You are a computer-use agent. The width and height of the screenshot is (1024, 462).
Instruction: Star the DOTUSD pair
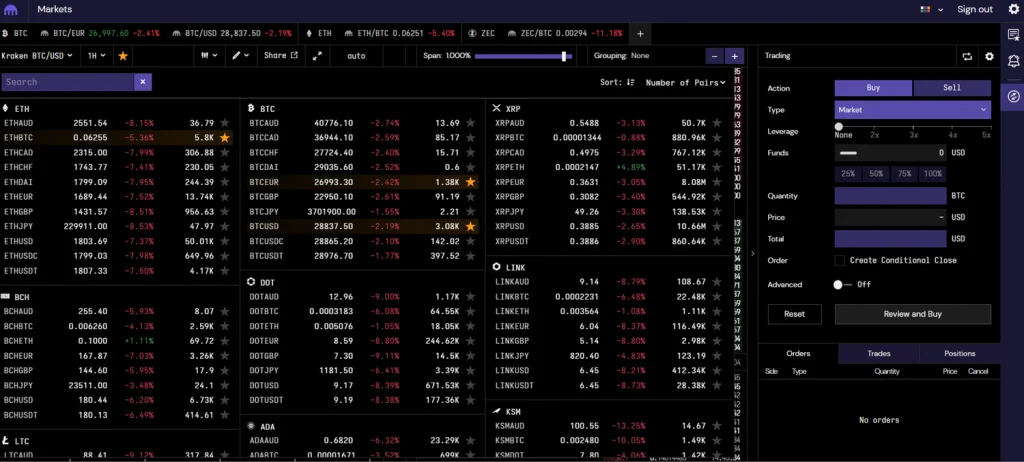tap(470, 386)
